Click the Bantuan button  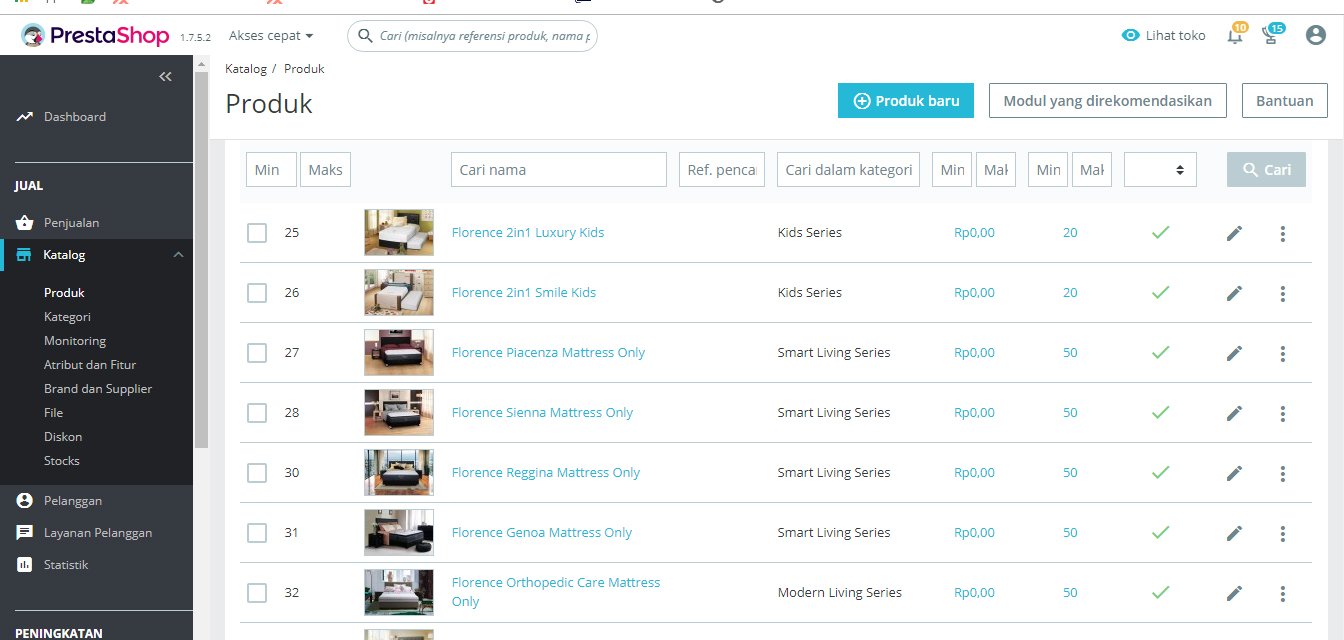click(x=1285, y=100)
